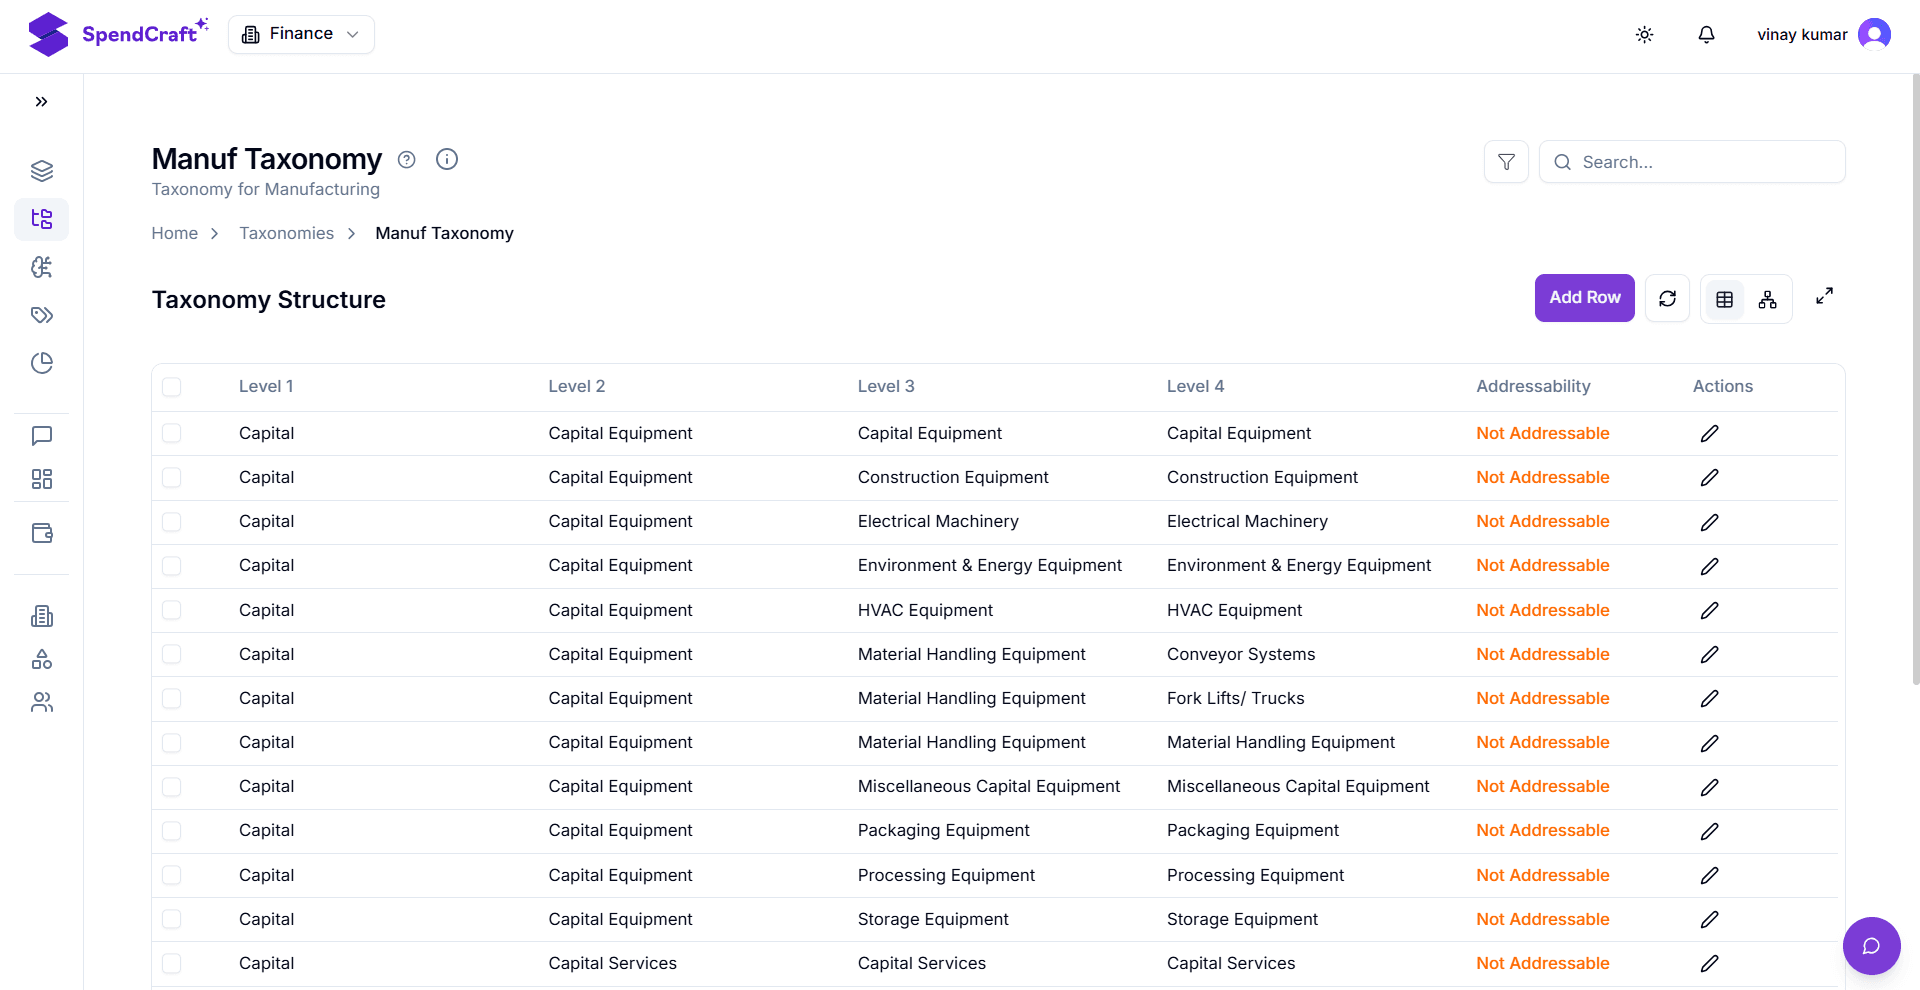This screenshot has width=1920, height=990.
Task: Open the Taxonomies panel in the sidebar
Action: pyautogui.click(x=41, y=219)
